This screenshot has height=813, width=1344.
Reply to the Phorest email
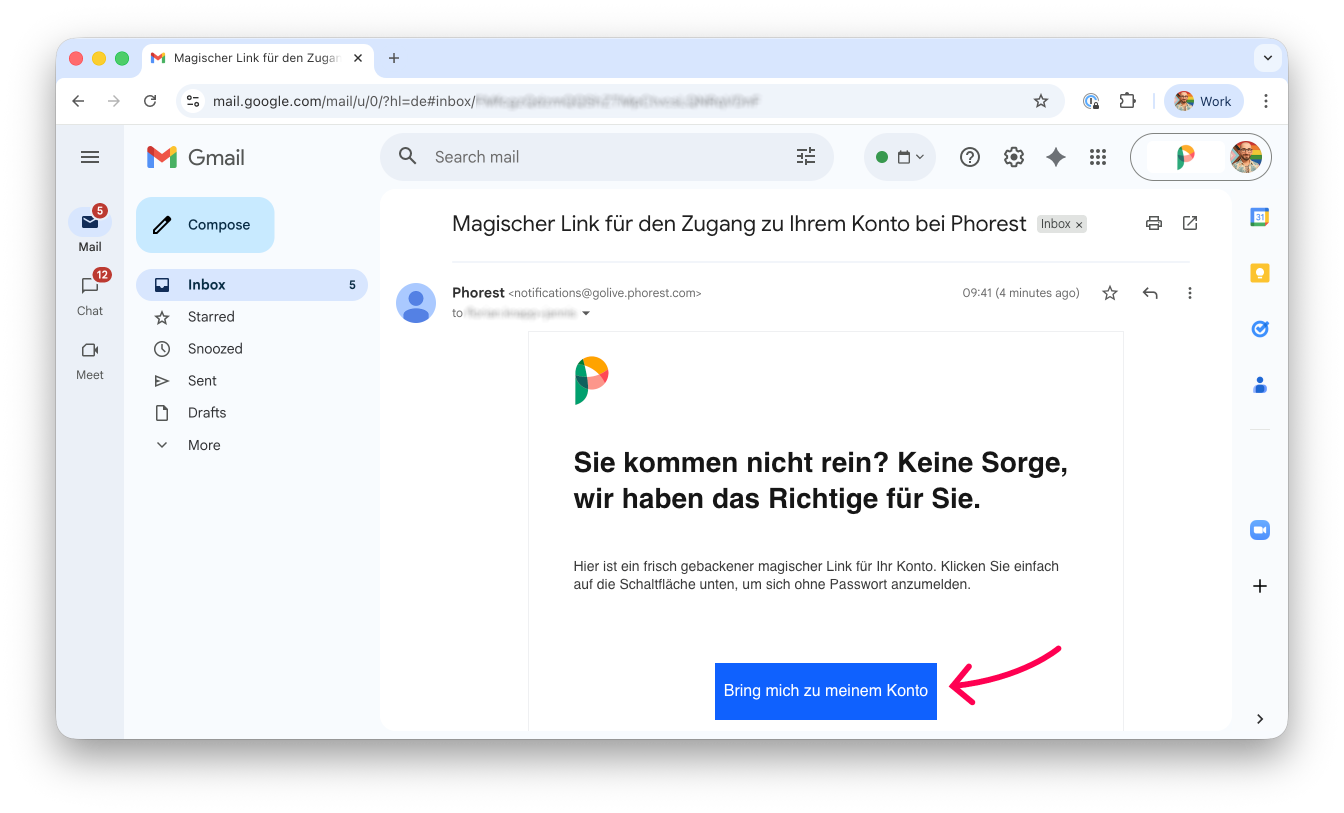(x=1149, y=292)
